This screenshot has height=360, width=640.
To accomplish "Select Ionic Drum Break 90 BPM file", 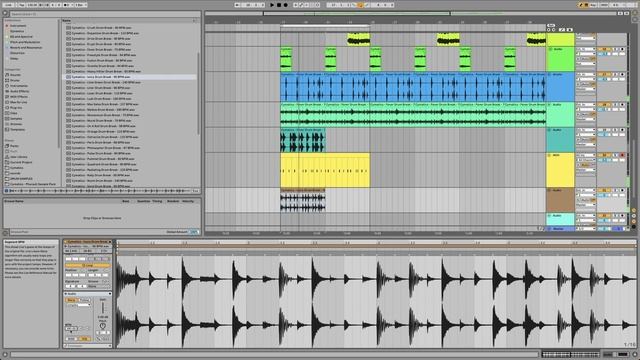I will pos(129,77).
